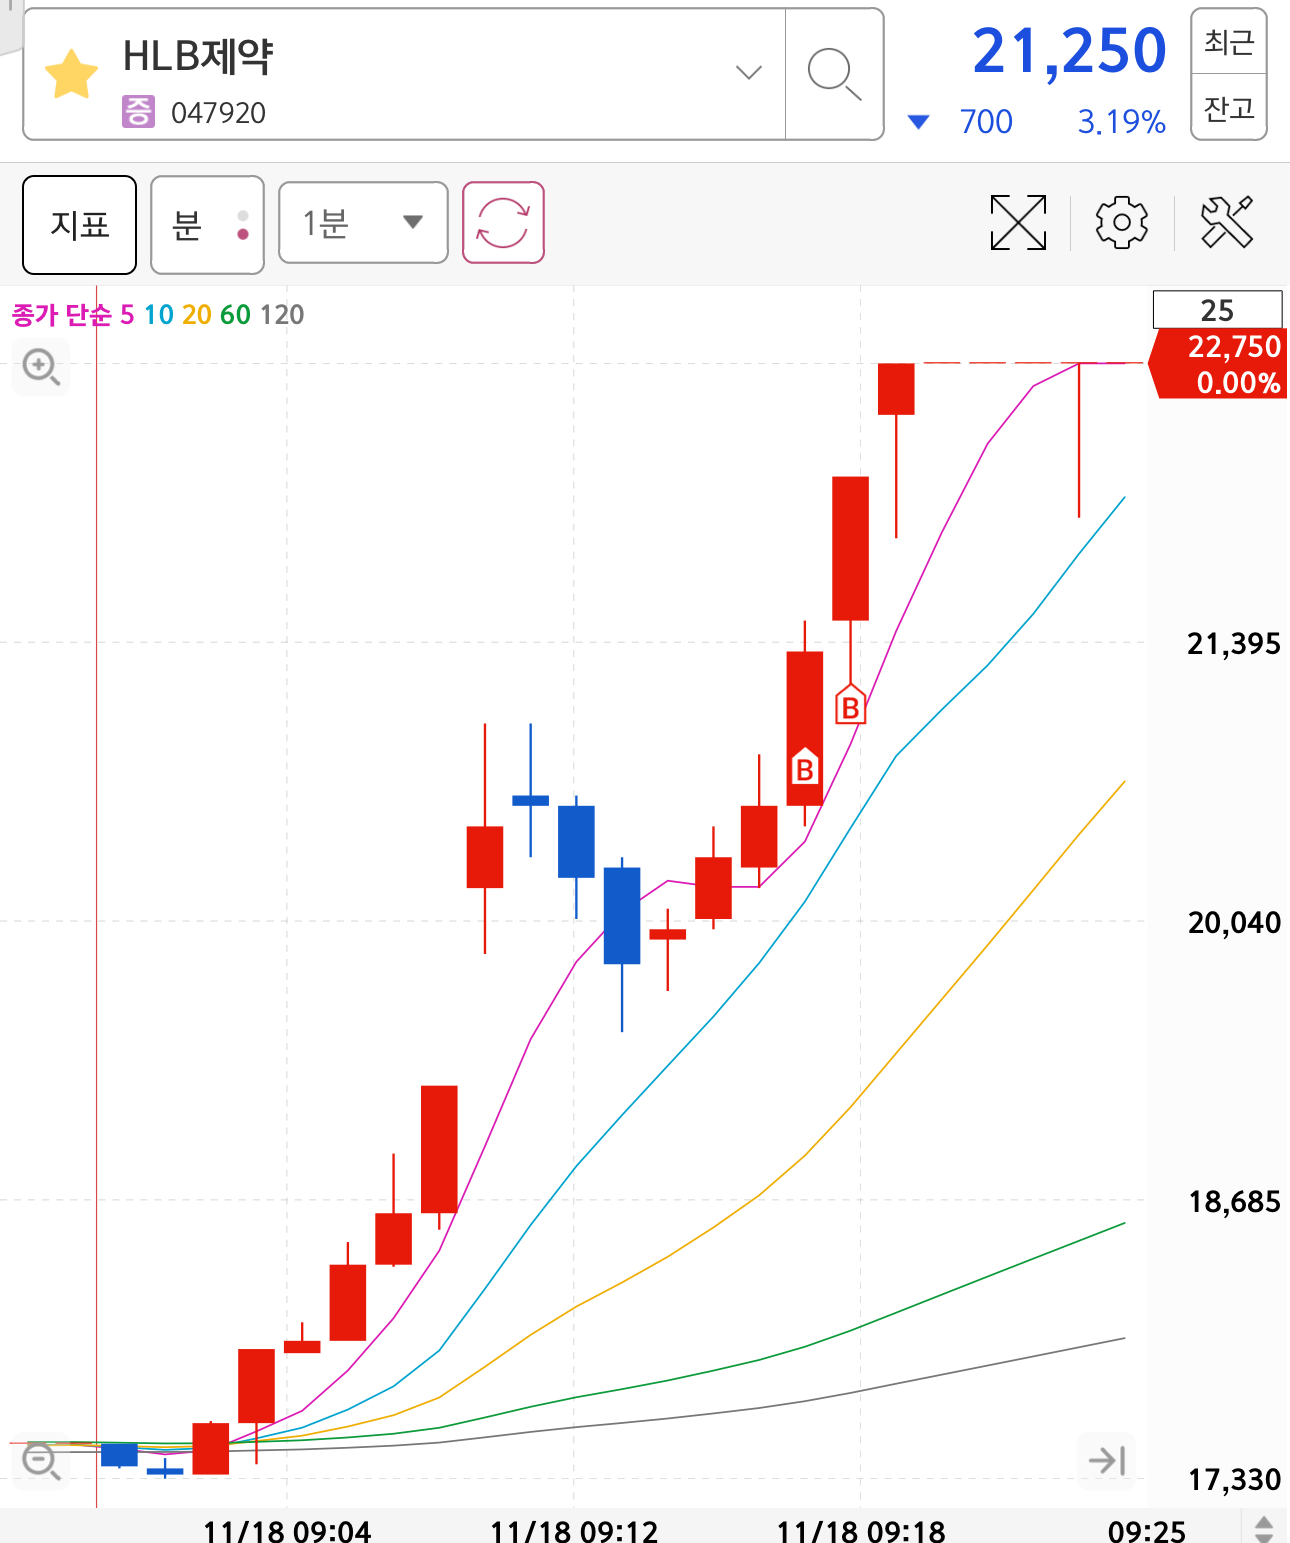Click the 18,685 price axis label
Image resolution: width=1290 pixels, height=1543 pixels.
coord(1233,1202)
